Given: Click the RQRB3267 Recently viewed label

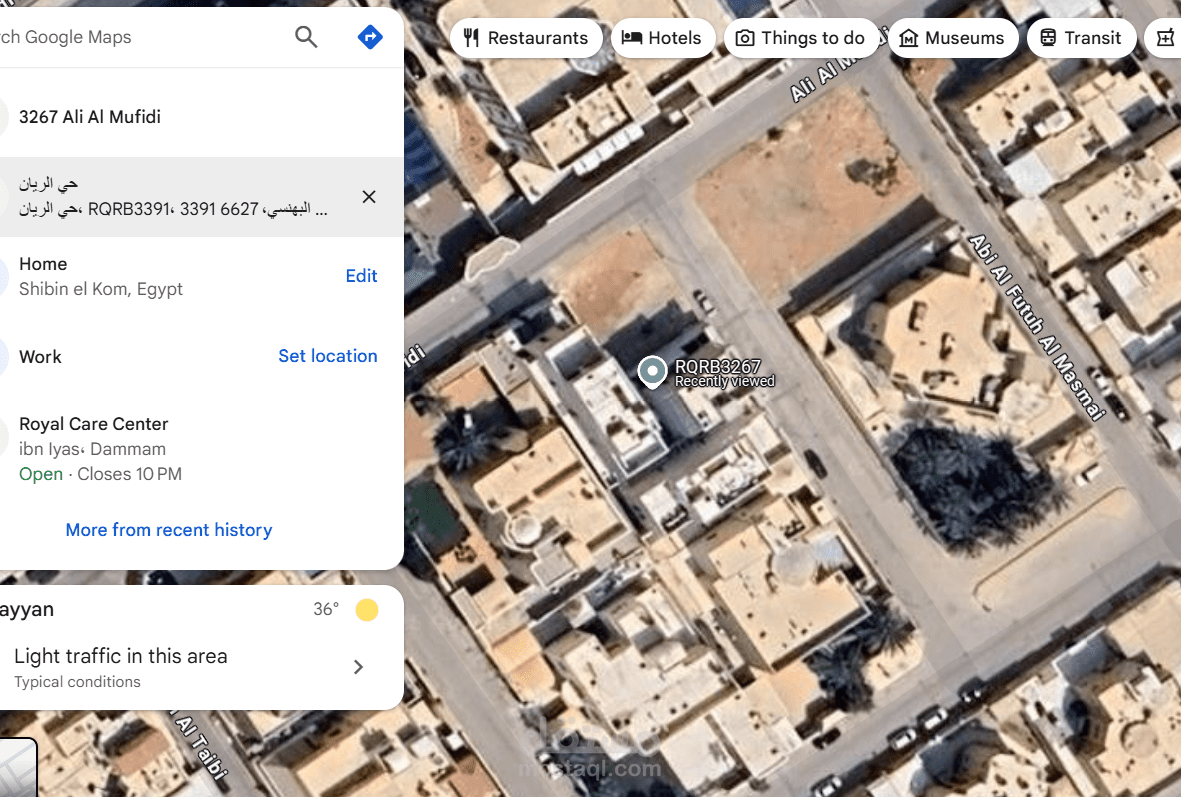Looking at the screenshot, I should (x=724, y=373).
